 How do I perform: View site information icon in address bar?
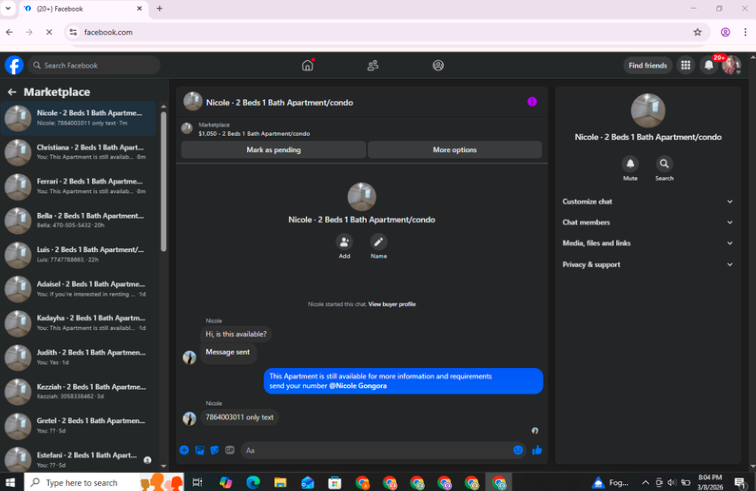click(x=73, y=32)
